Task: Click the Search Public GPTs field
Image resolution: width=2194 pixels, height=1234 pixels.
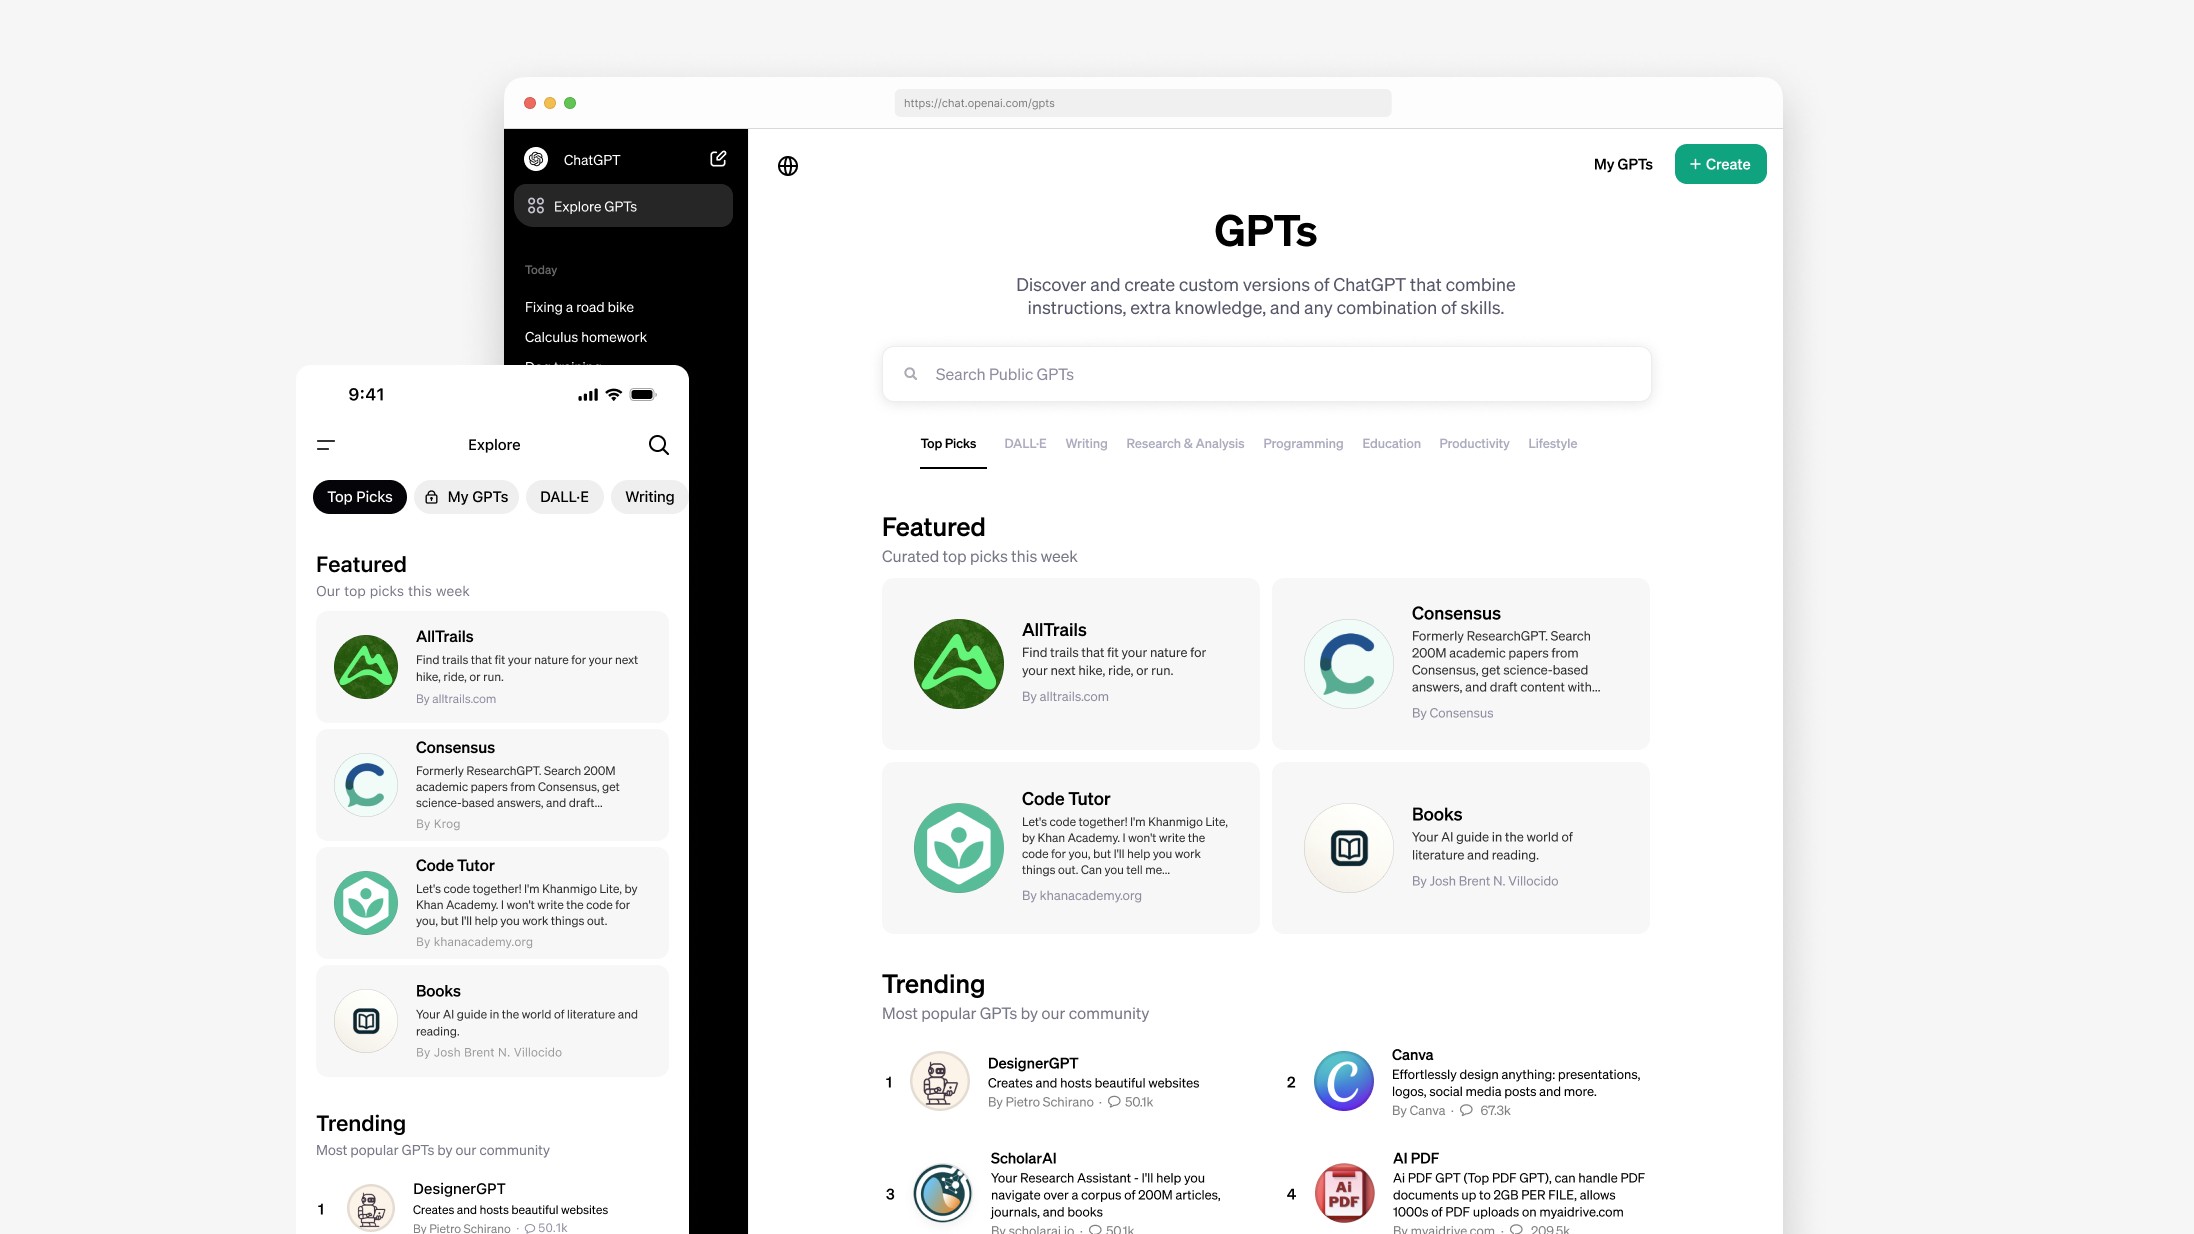Action: click(x=1264, y=374)
